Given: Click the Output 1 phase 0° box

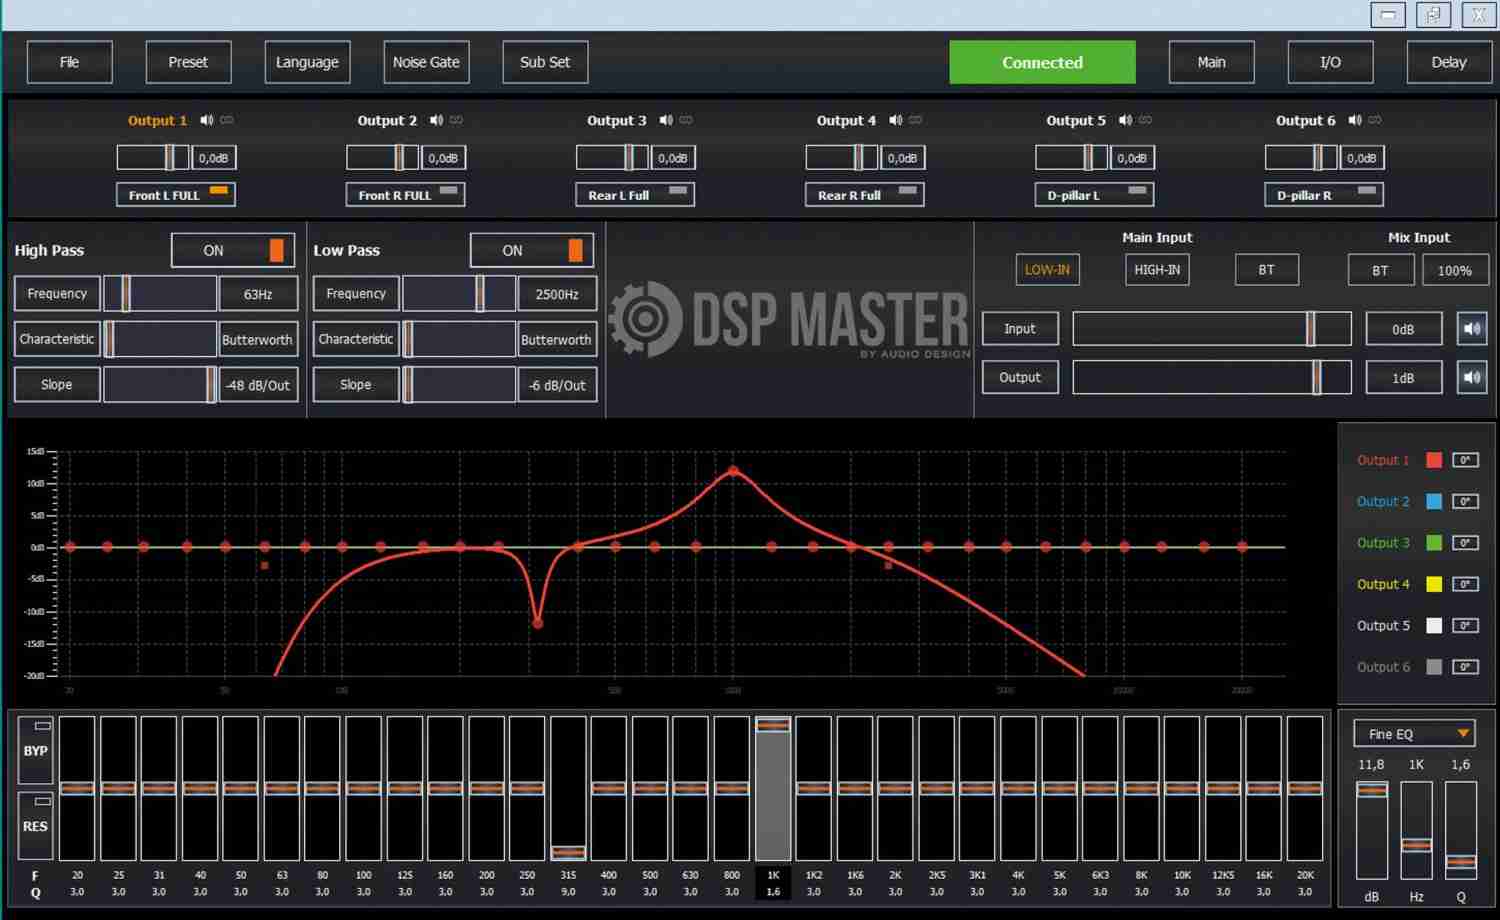Looking at the screenshot, I should click(1465, 460).
